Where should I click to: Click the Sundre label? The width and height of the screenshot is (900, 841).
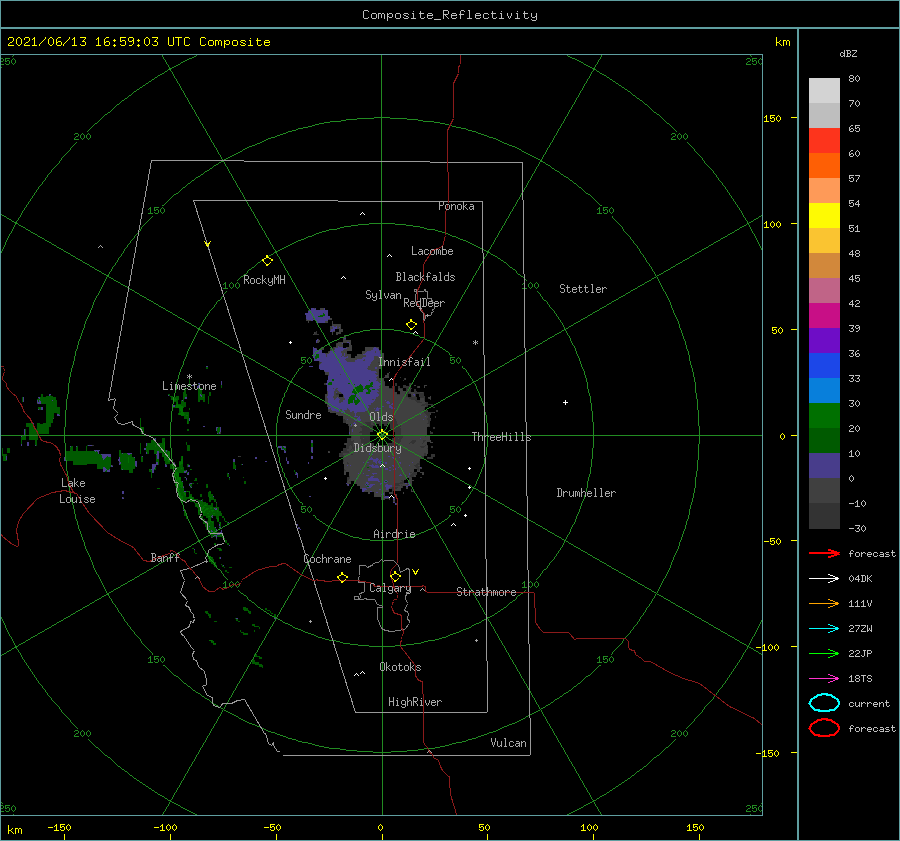[x=303, y=414]
